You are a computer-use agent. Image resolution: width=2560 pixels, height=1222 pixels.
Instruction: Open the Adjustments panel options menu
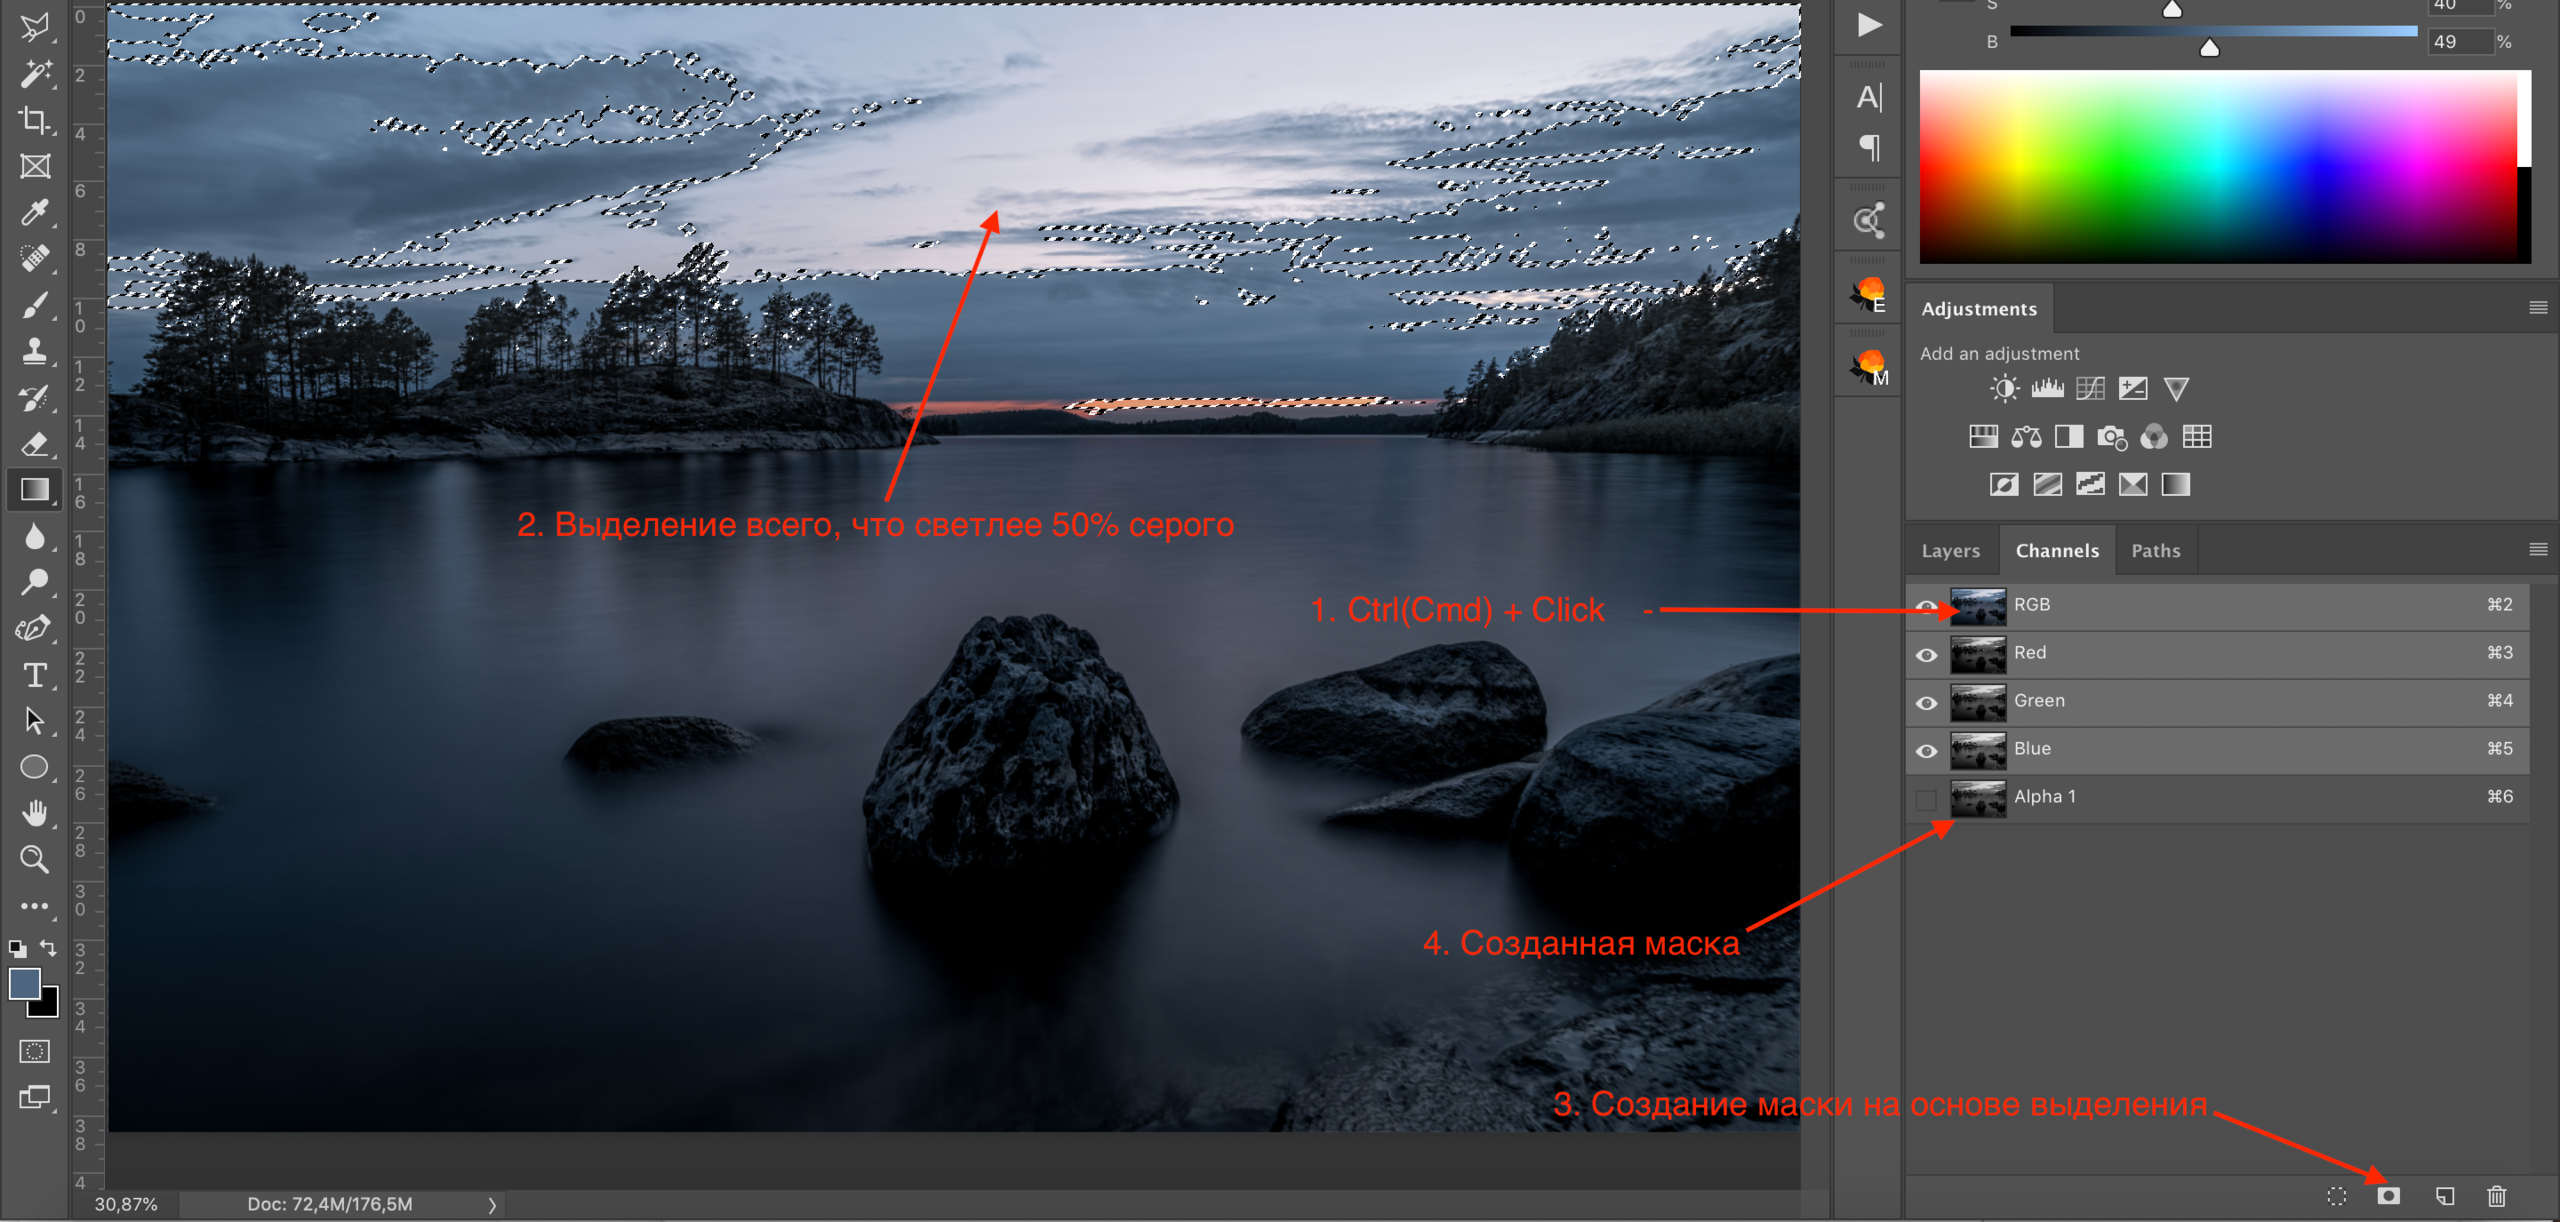[x=2537, y=307]
